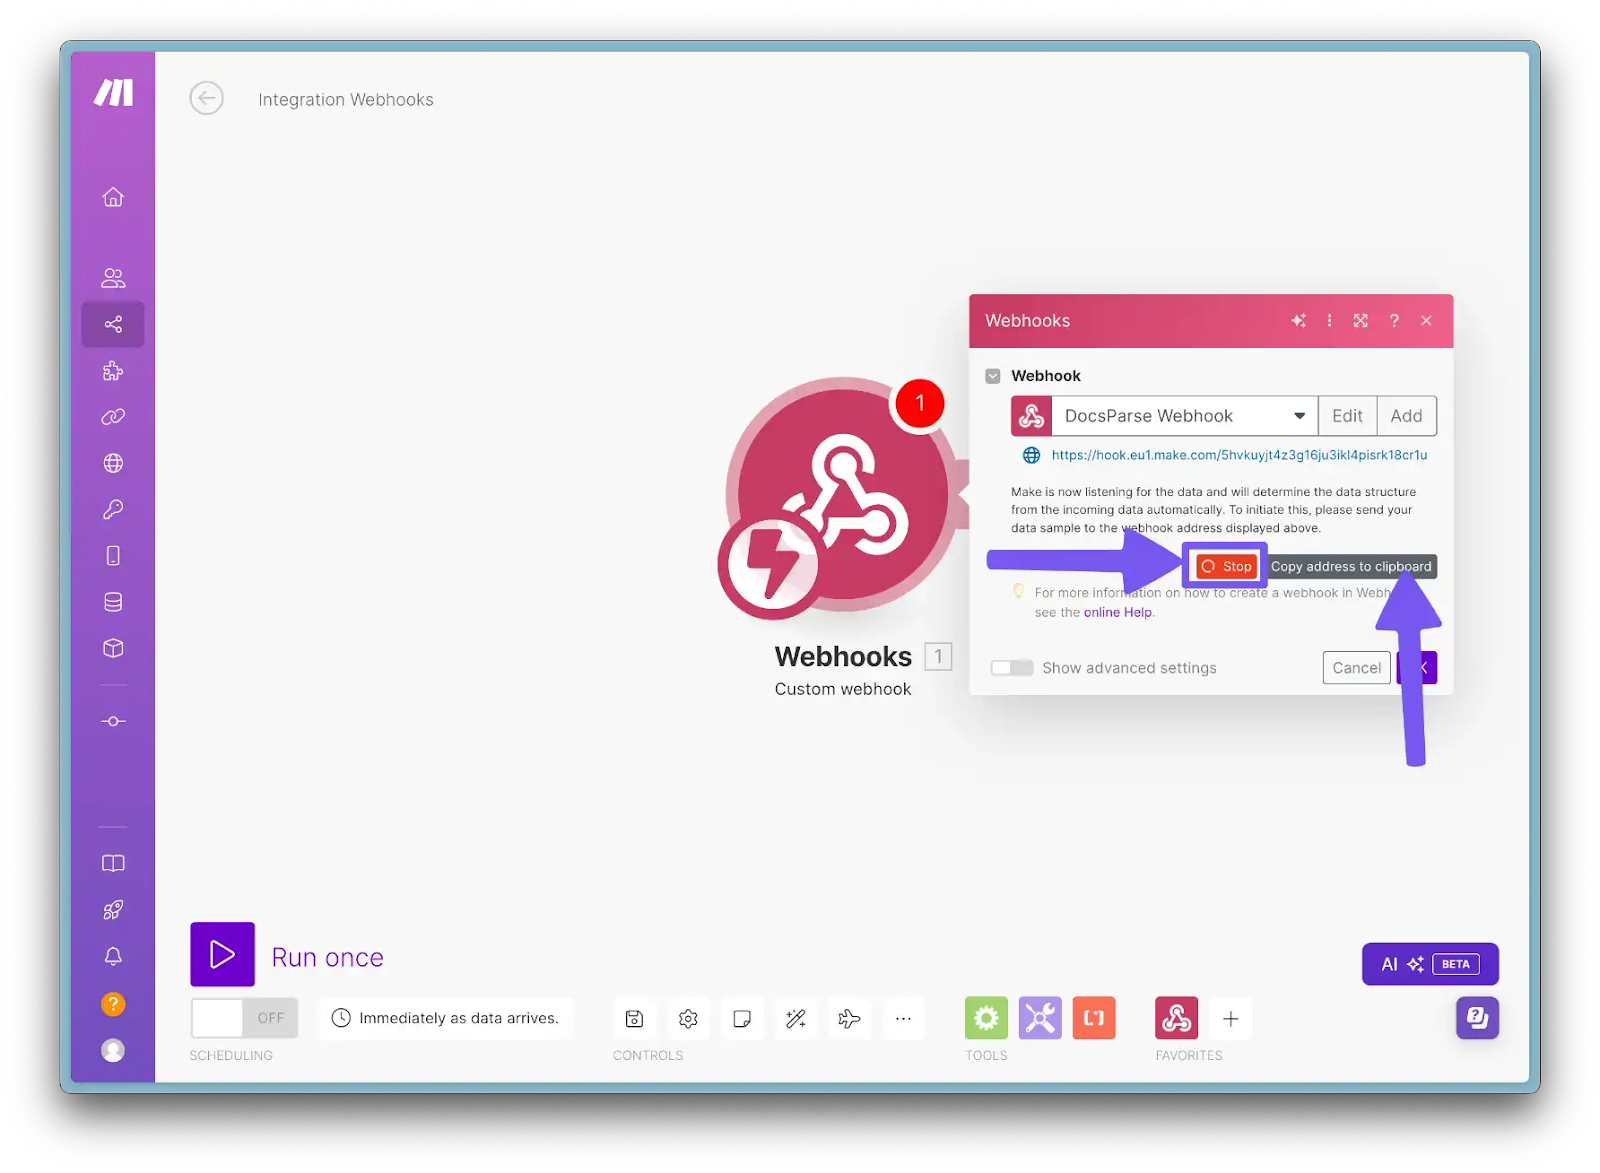The height and width of the screenshot is (1173, 1600).
Task: Open the Notifications bell icon
Action: (x=113, y=957)
